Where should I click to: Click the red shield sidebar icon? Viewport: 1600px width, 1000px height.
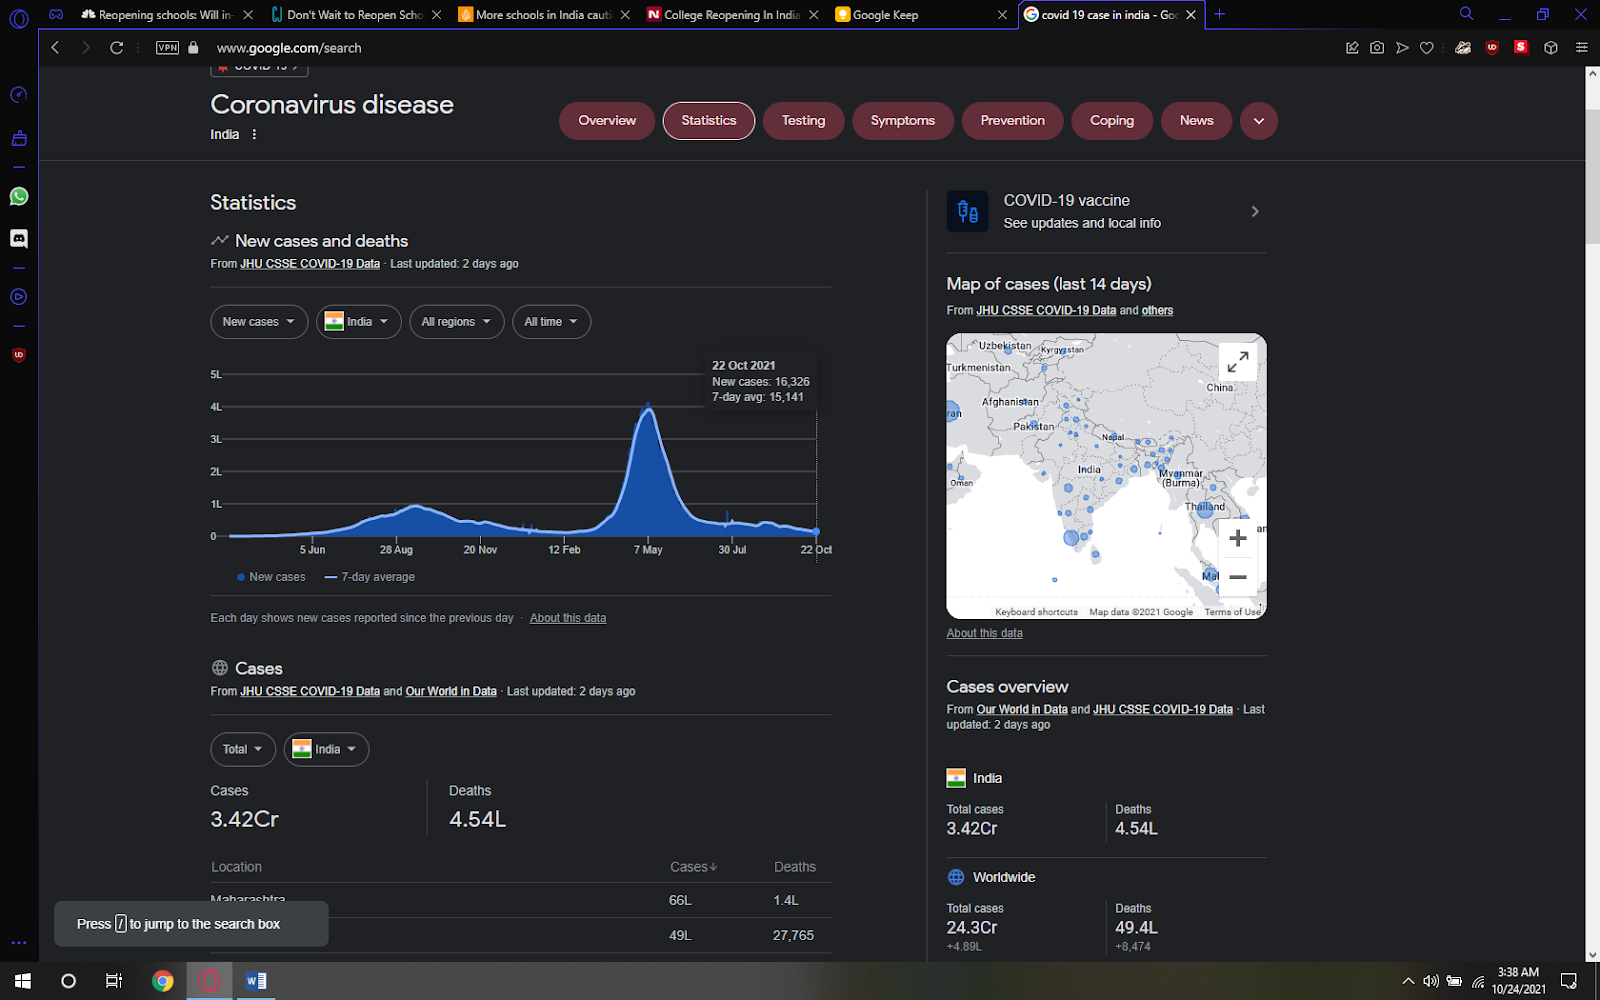[18, 355]
